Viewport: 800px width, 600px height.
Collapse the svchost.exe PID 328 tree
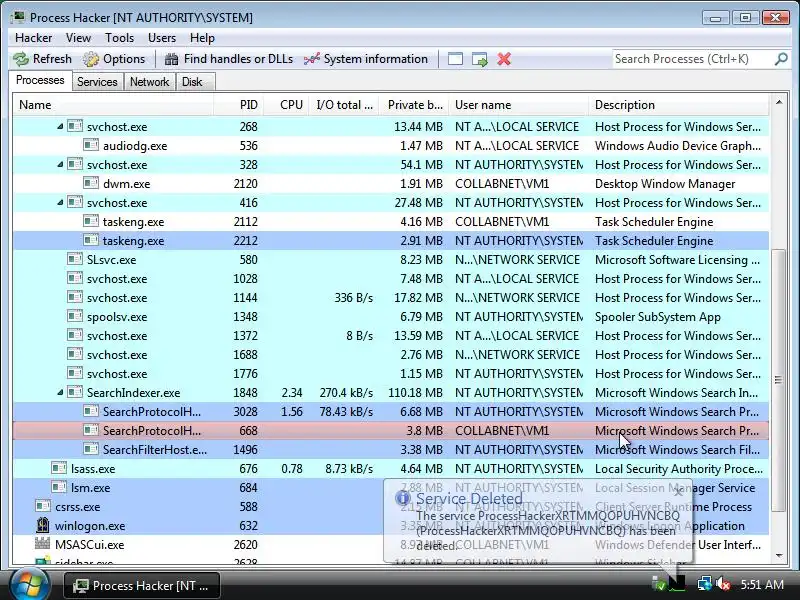point(60,164)
